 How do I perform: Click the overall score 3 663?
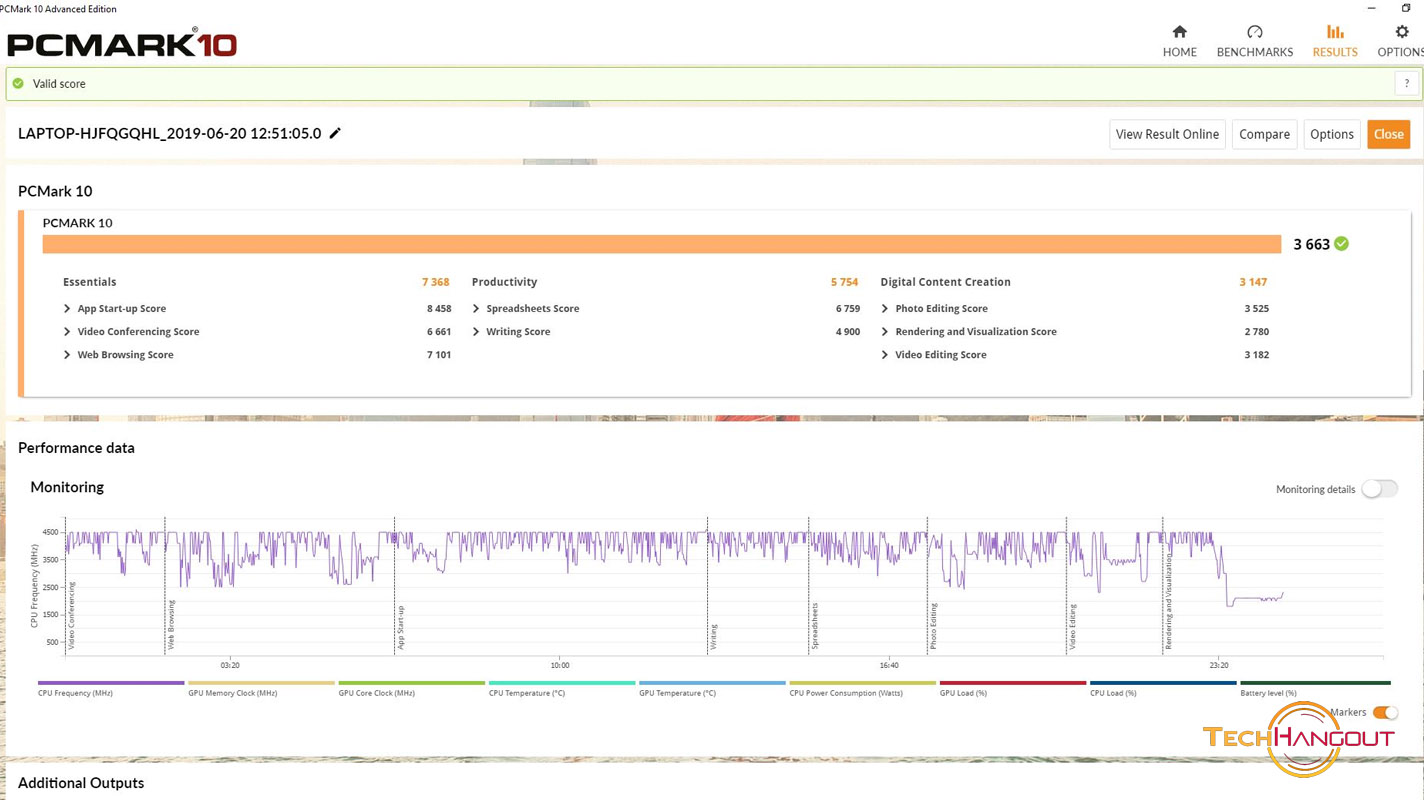pyautogui.click(x=1311, y=244)
